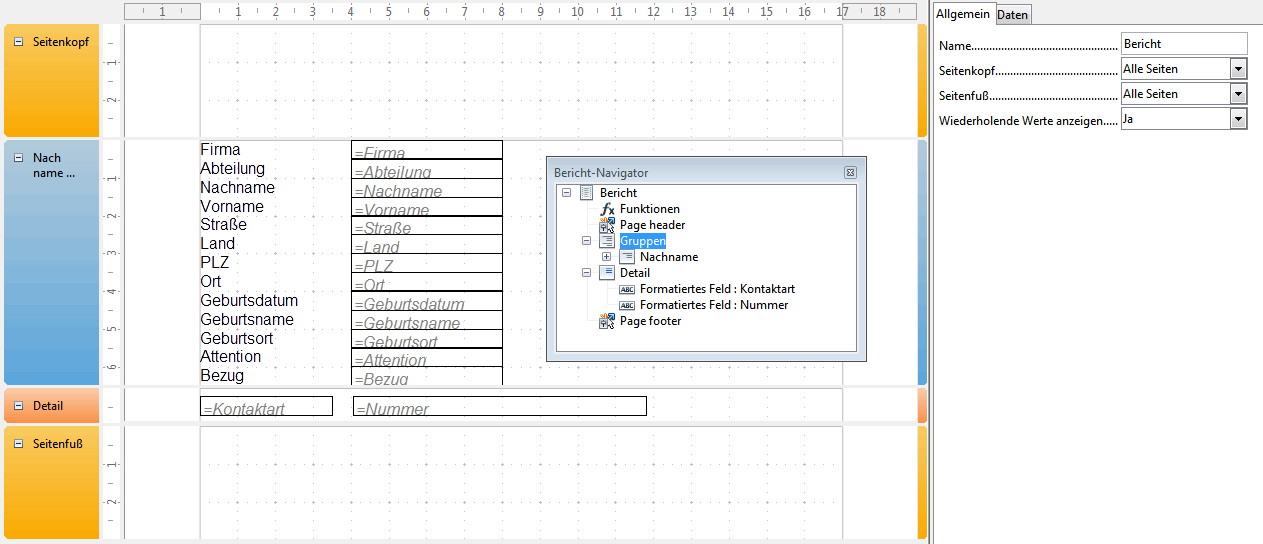Screen dimensions: 1263x544
Task: Collapse the Bericht node in navigator
Action: tap(566, 193)
